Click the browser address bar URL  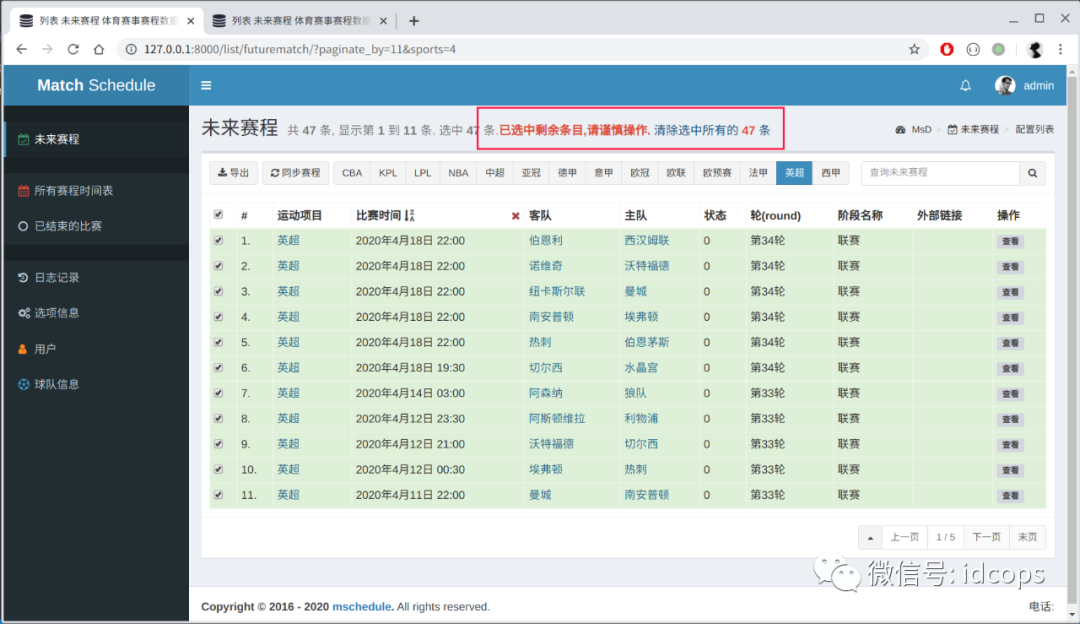(x=300, y=49)
